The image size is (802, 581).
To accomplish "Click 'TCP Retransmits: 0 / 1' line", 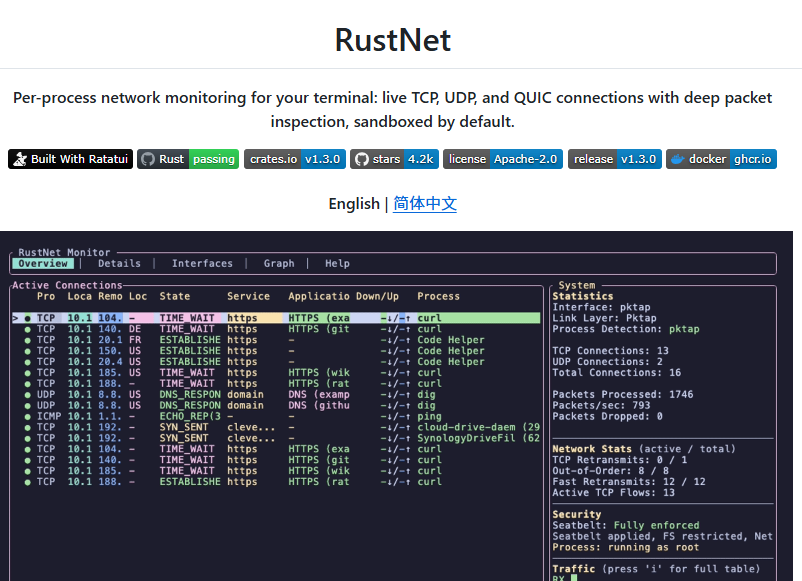I will tap(619, 460).
